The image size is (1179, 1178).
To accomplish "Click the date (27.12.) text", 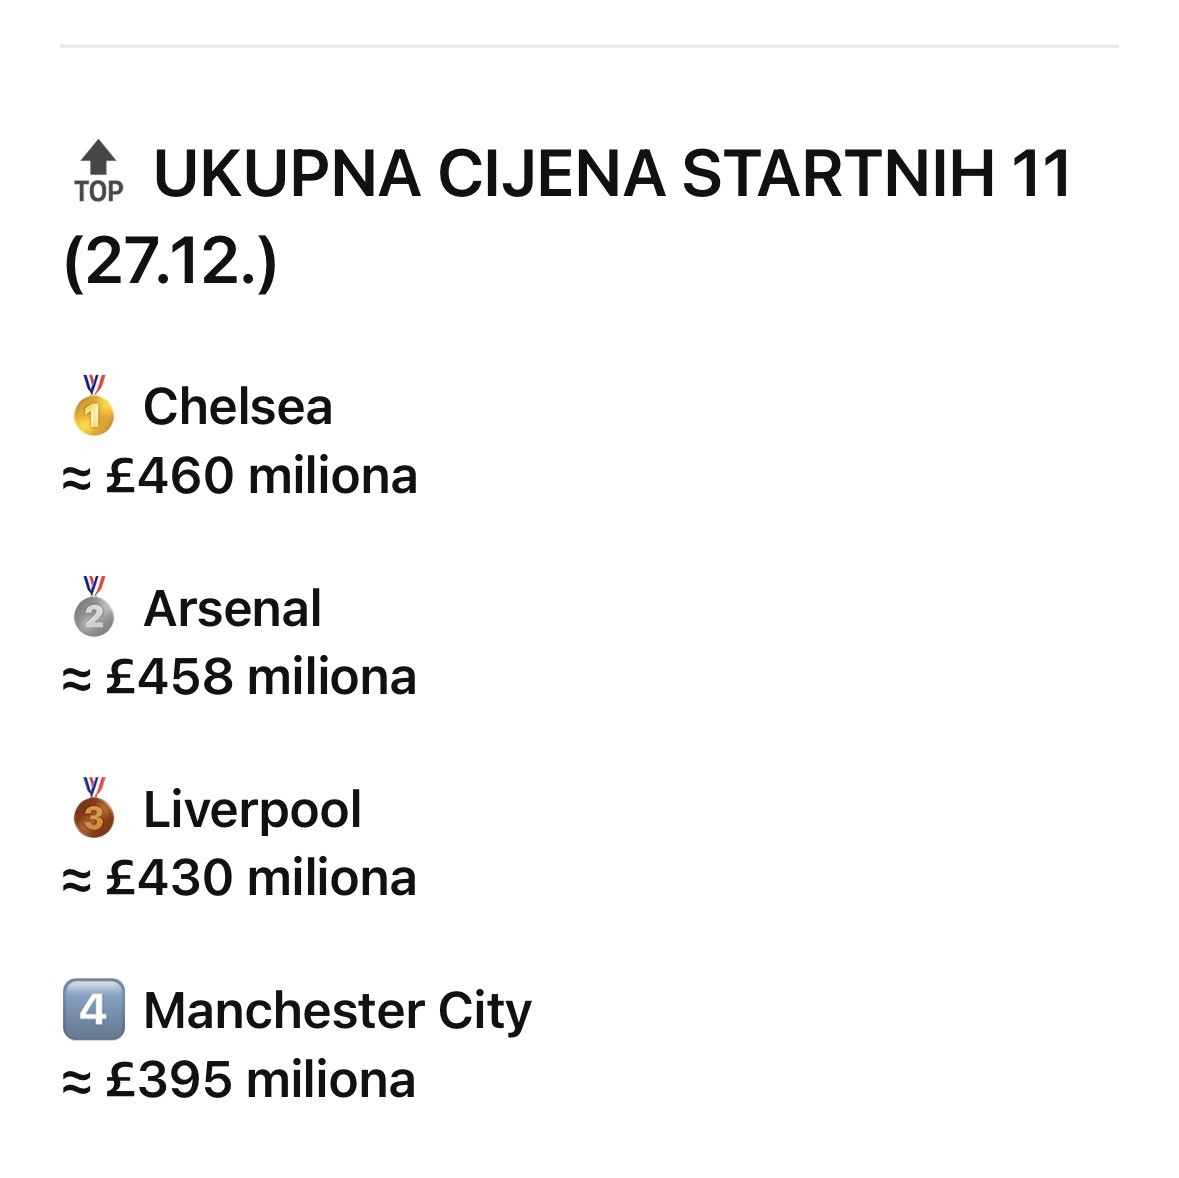I will pyautogui.click(x=170, y=262).
